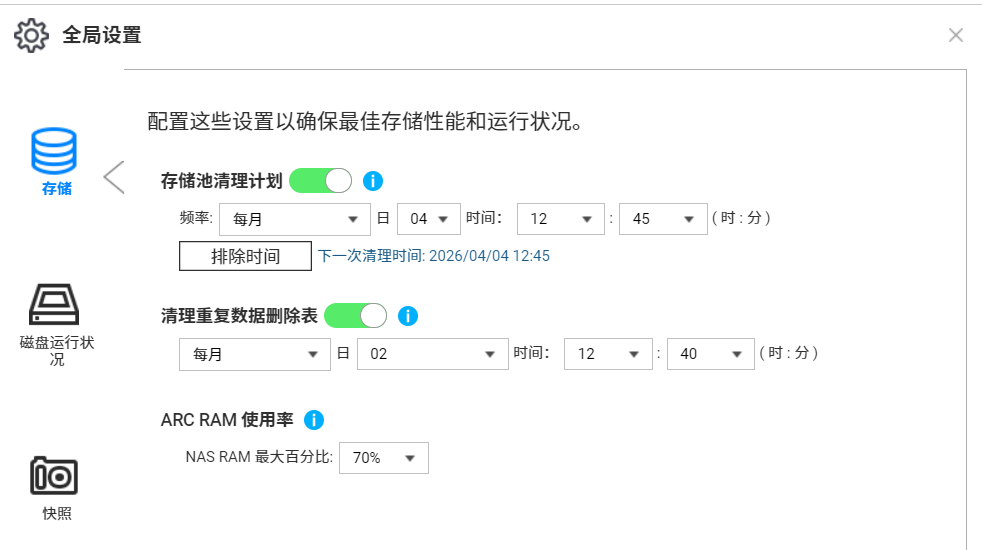Select 磁盘运行状况 label in sidebar
The image size is (982, 550).
point(57,351)
